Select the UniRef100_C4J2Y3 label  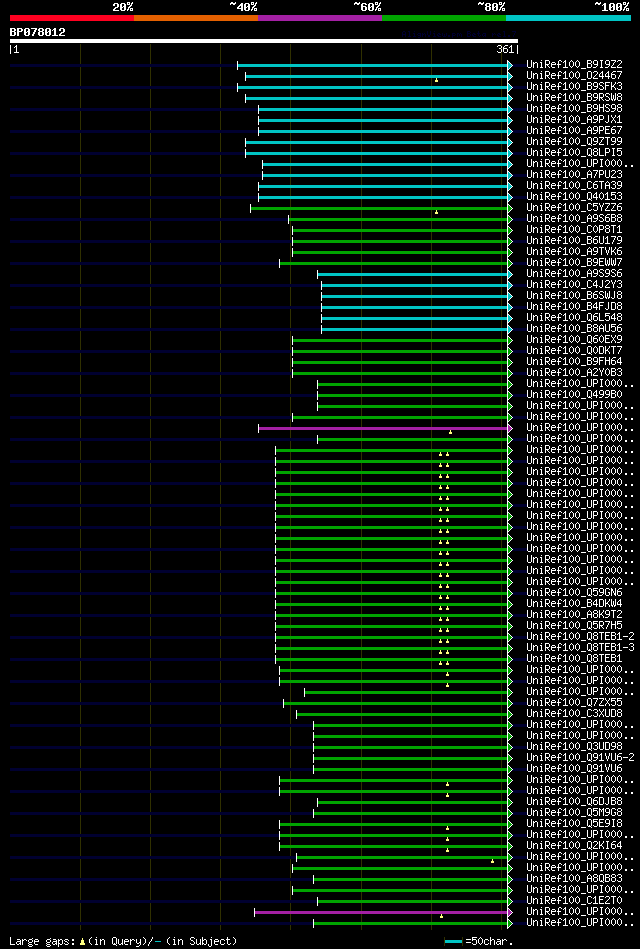tap(575, 284)
